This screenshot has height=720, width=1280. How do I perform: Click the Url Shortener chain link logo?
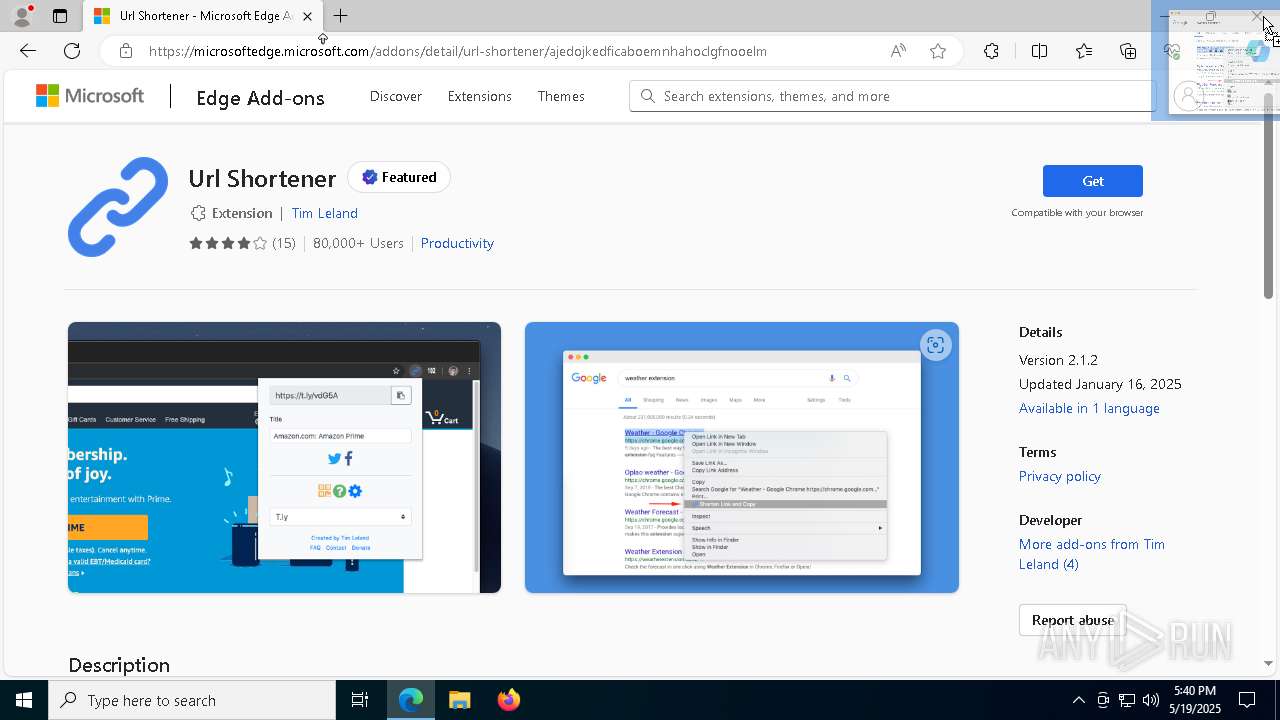pos(118,207)
